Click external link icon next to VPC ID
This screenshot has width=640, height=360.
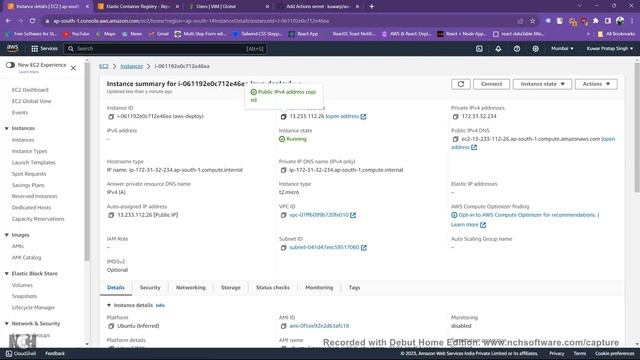coord(353,215)
